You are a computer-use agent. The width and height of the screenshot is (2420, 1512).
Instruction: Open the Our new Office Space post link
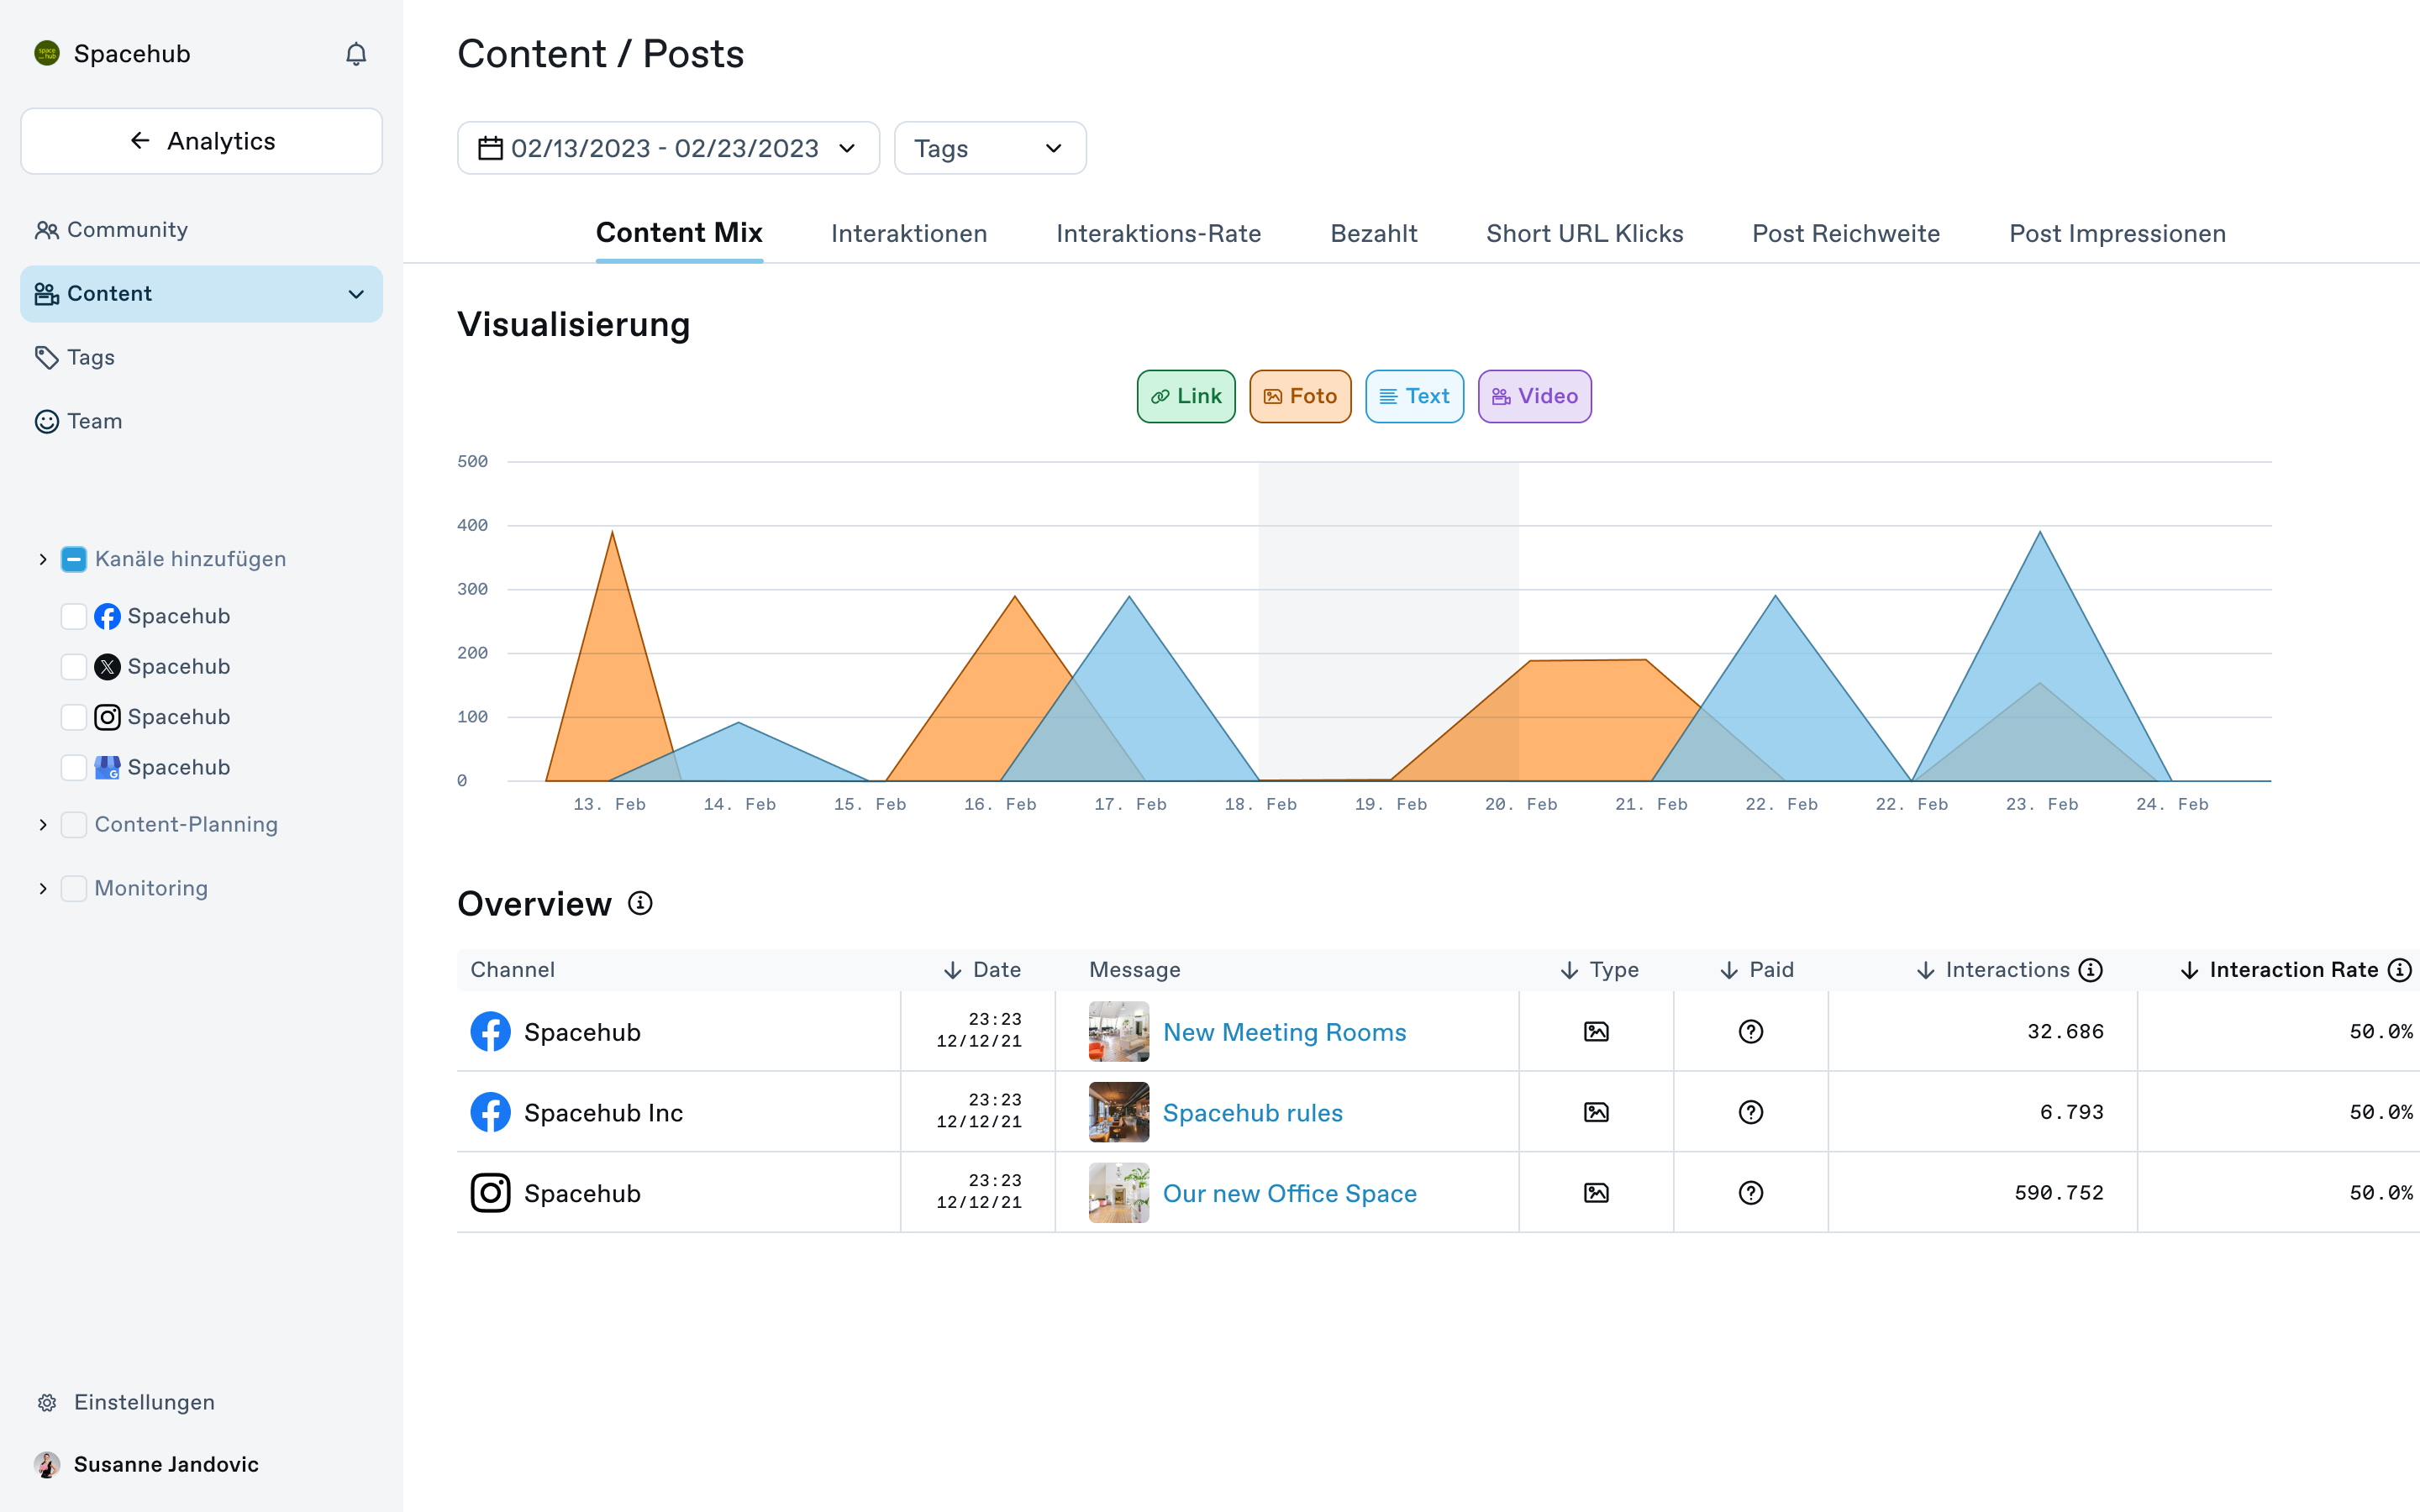(x=1289, y=1193)
